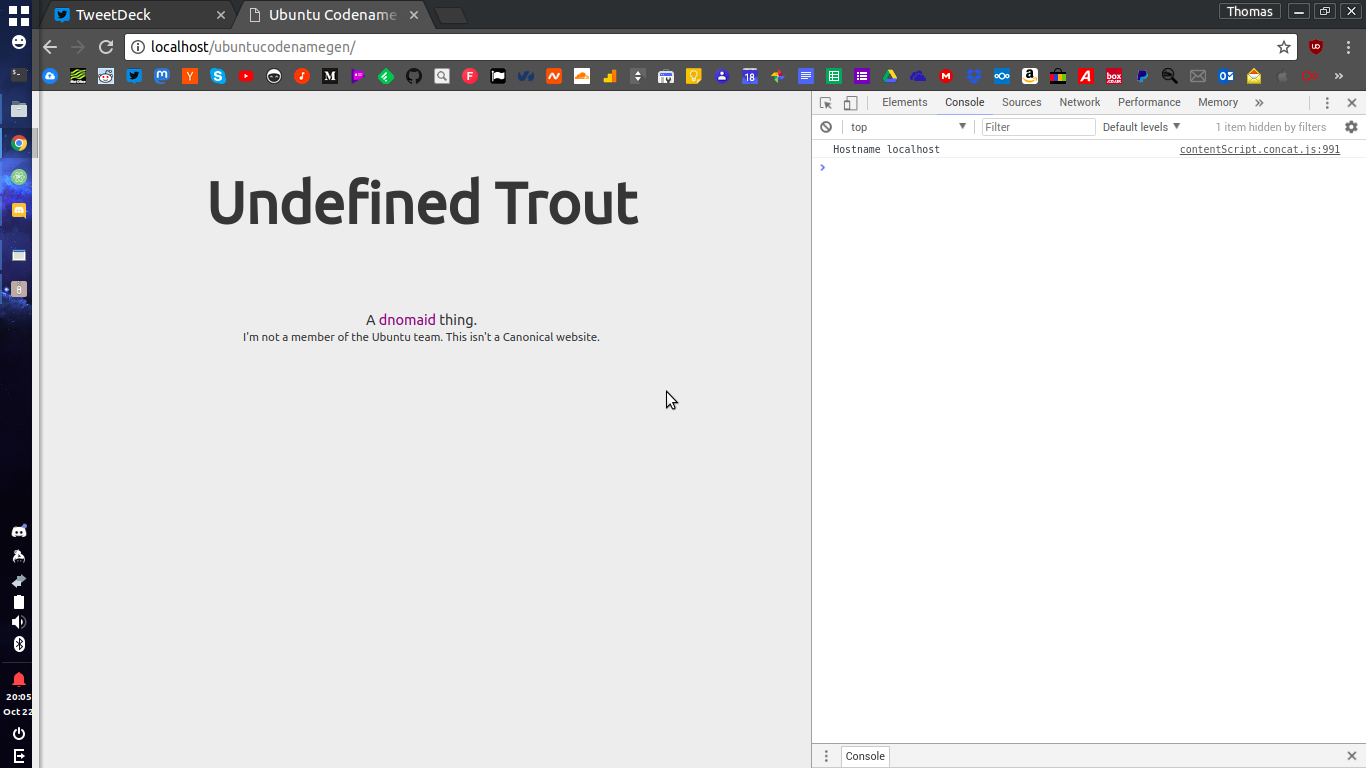Open the YouTube bookmark icon

[x=246, y=76]
